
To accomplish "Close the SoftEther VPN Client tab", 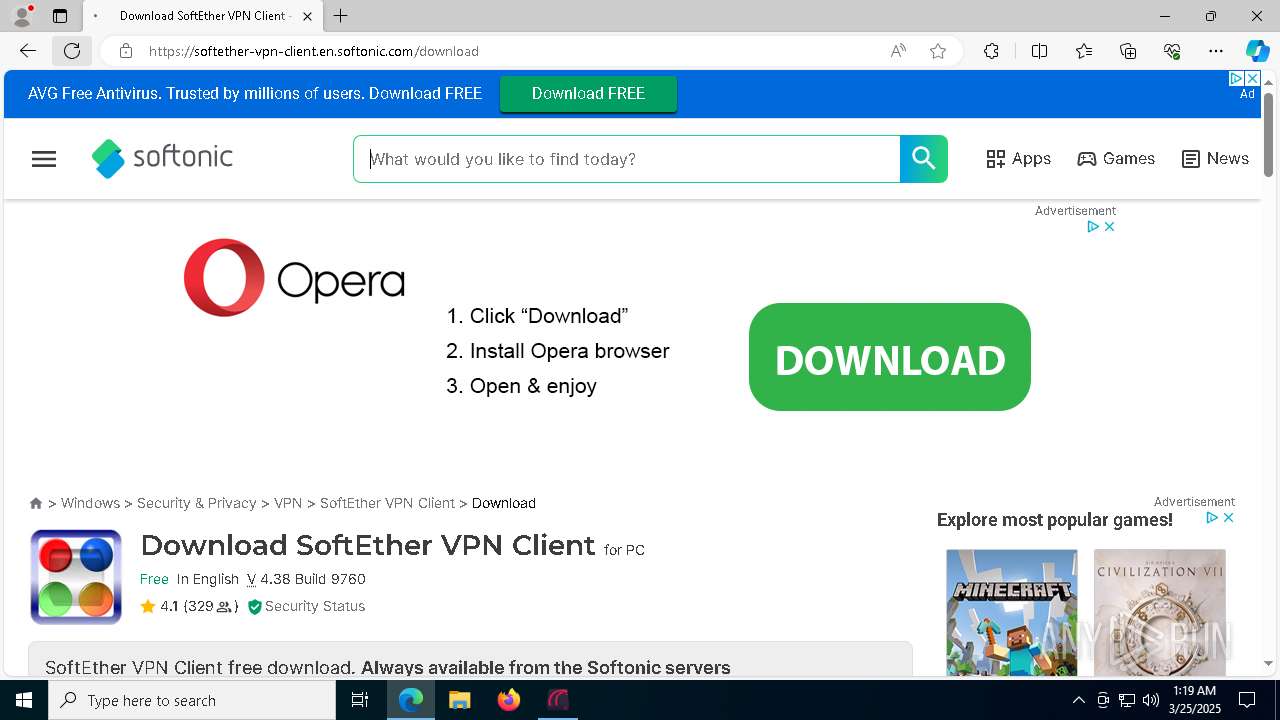I will [307, 16].
